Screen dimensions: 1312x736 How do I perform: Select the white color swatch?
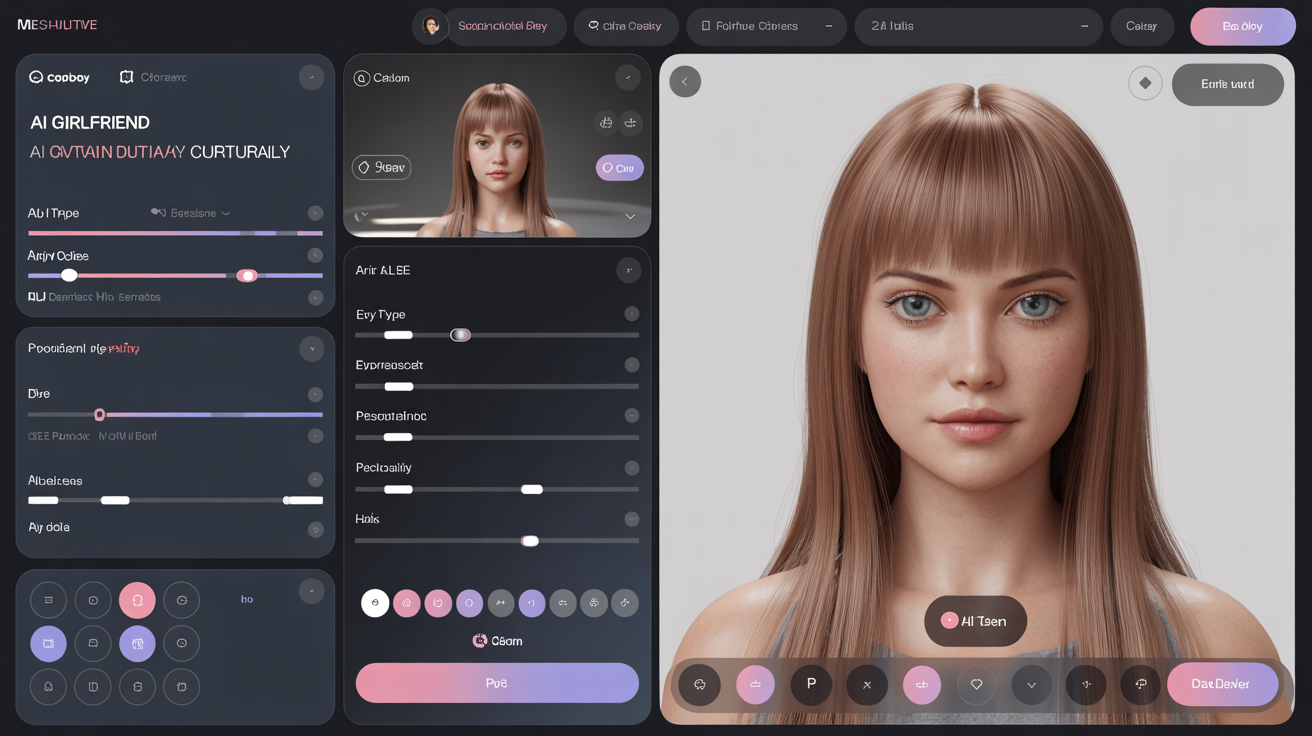click(x=375, y=603)
